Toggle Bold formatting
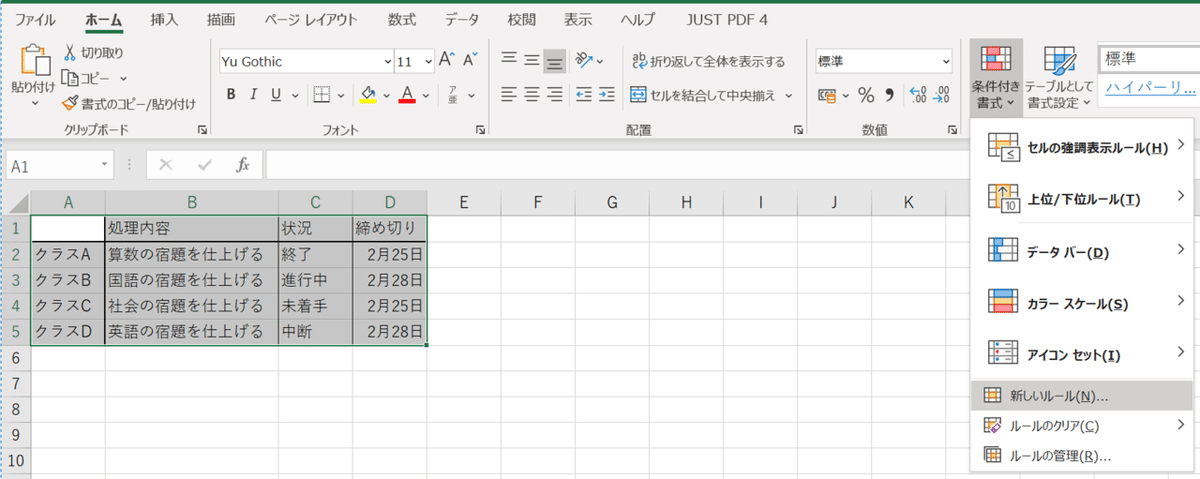Image resolution: width=1200 pixels, height=479 pixels. (231, 95)
